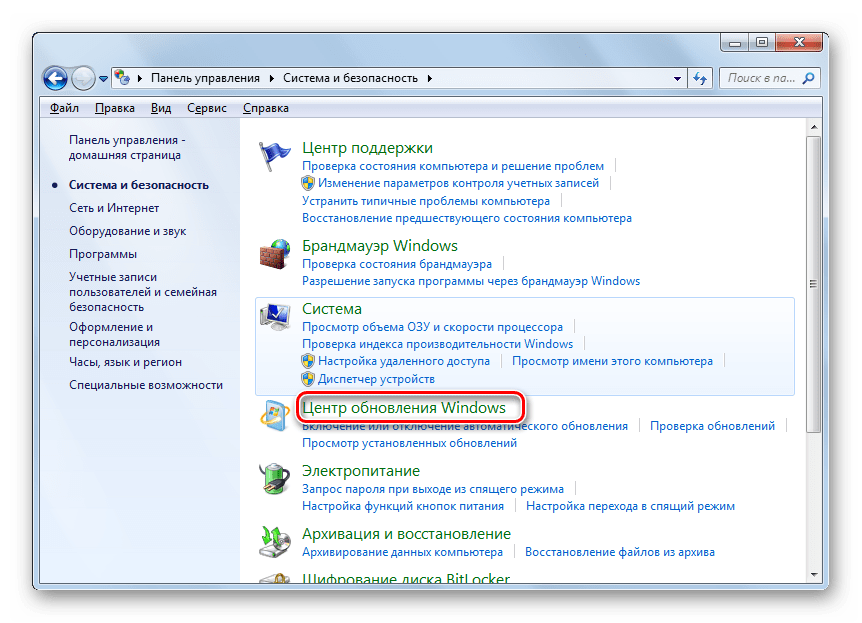Open Центр обновления Windows link
The image size is (862, 623).
click(x=411, y=408)
